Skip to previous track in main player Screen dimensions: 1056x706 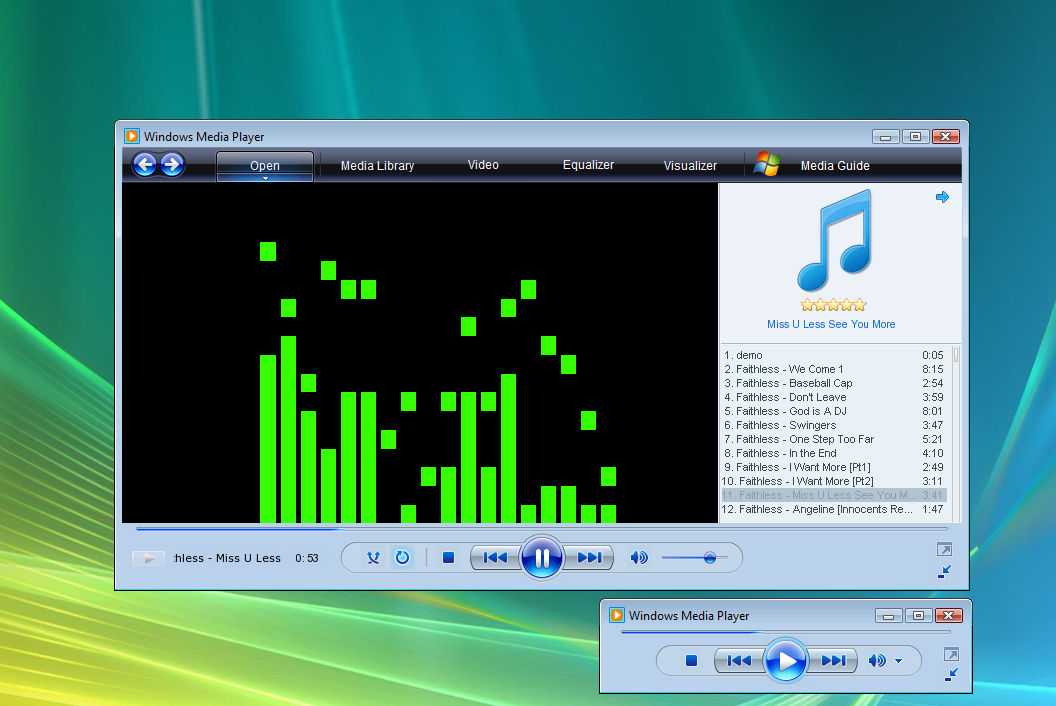pyautogui.click(x=495, y=558)
